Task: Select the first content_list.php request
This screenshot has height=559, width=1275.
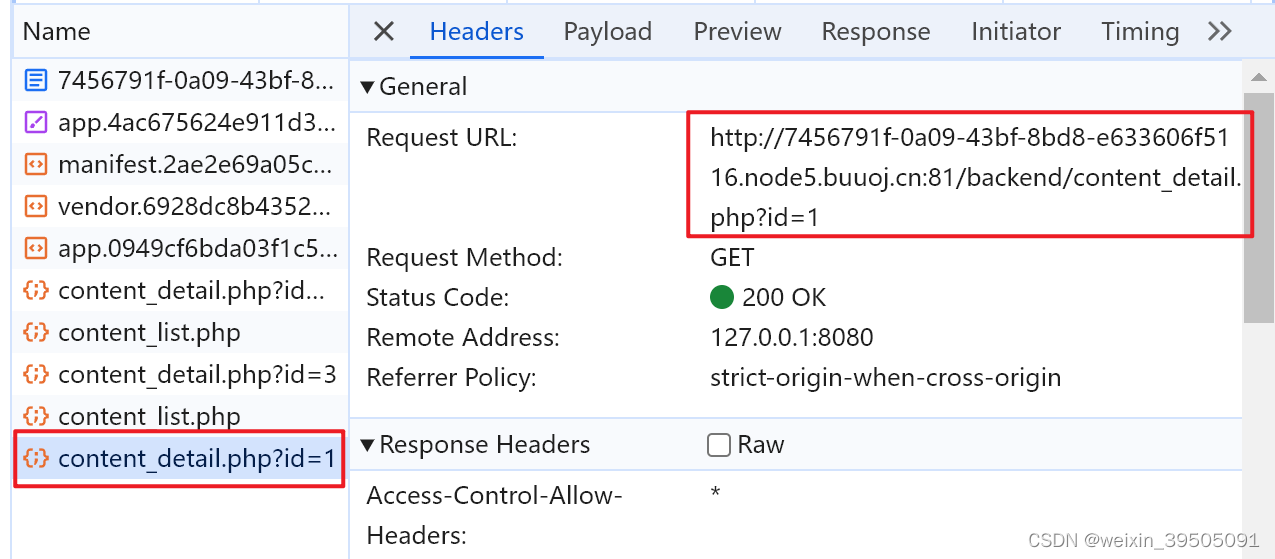Action: pyautogui.click(x=181, y=333)
